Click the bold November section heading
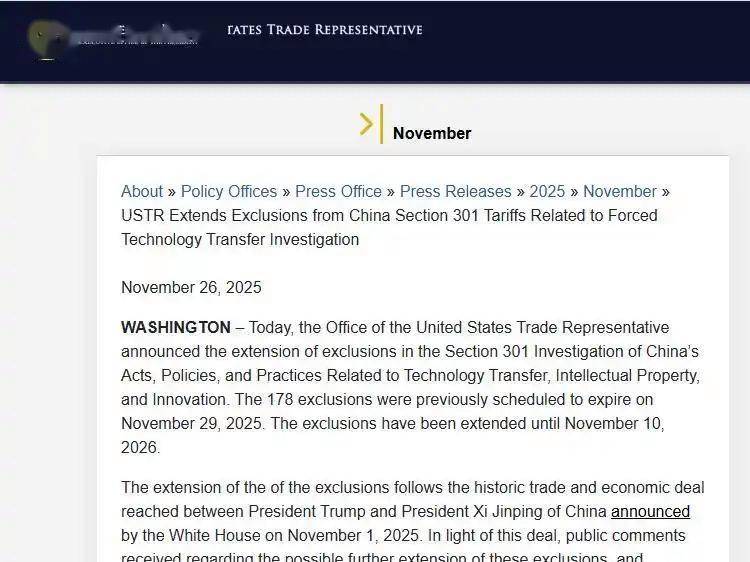This screenshot has height=562, width=750. click(x=432, y=133)
